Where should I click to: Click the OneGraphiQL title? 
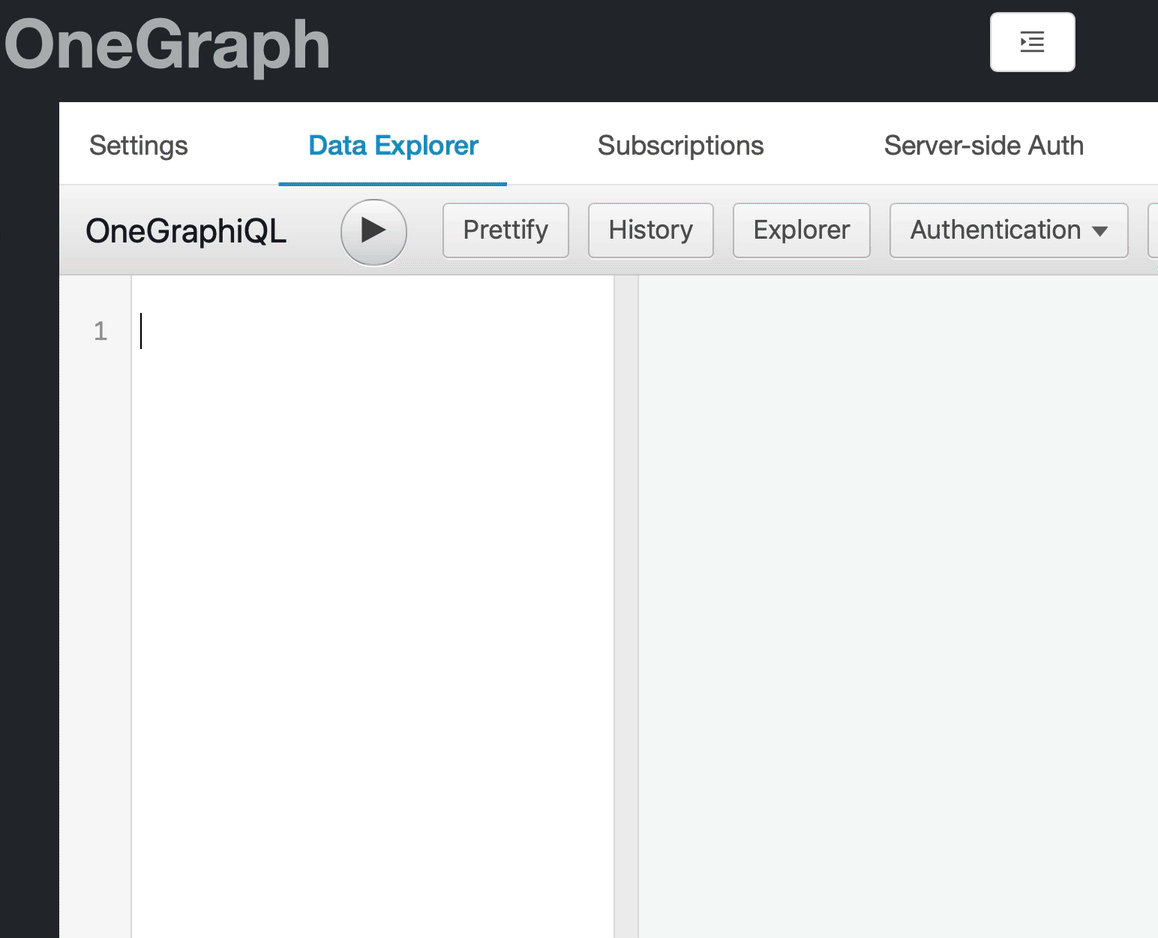tap(185, 231)
